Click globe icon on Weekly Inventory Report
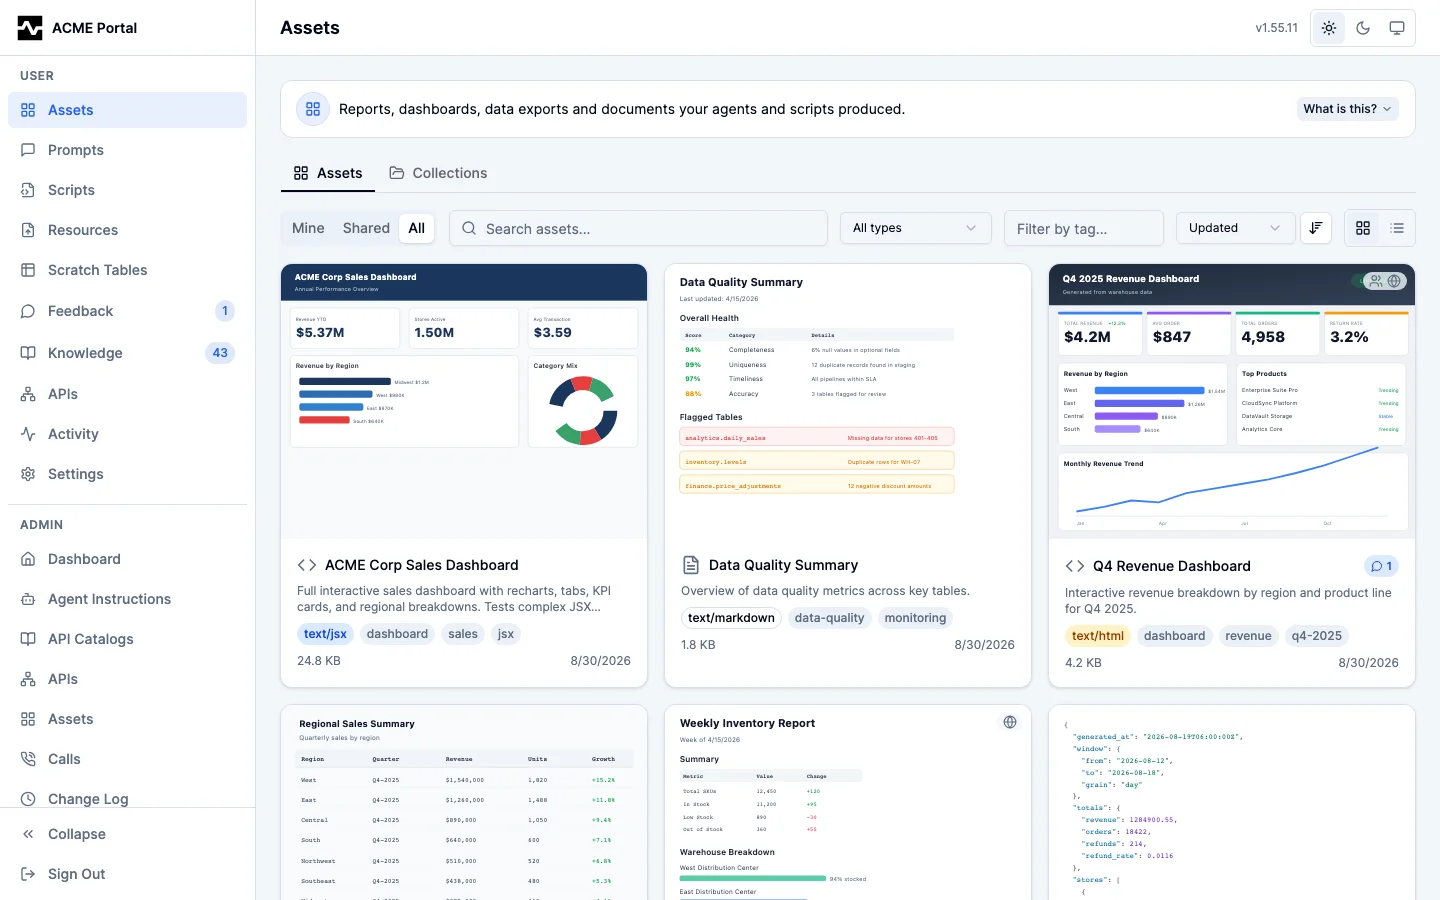1440x900 pixels. [1010, 722]
